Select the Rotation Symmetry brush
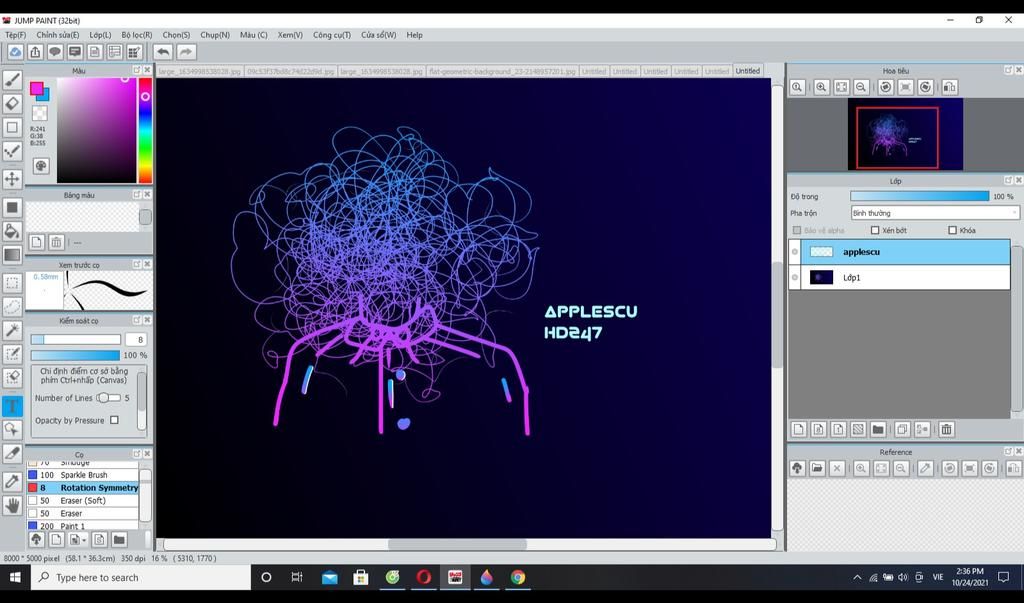The height and width of the screenshot is (603, 1024). (x=83, y=487)
